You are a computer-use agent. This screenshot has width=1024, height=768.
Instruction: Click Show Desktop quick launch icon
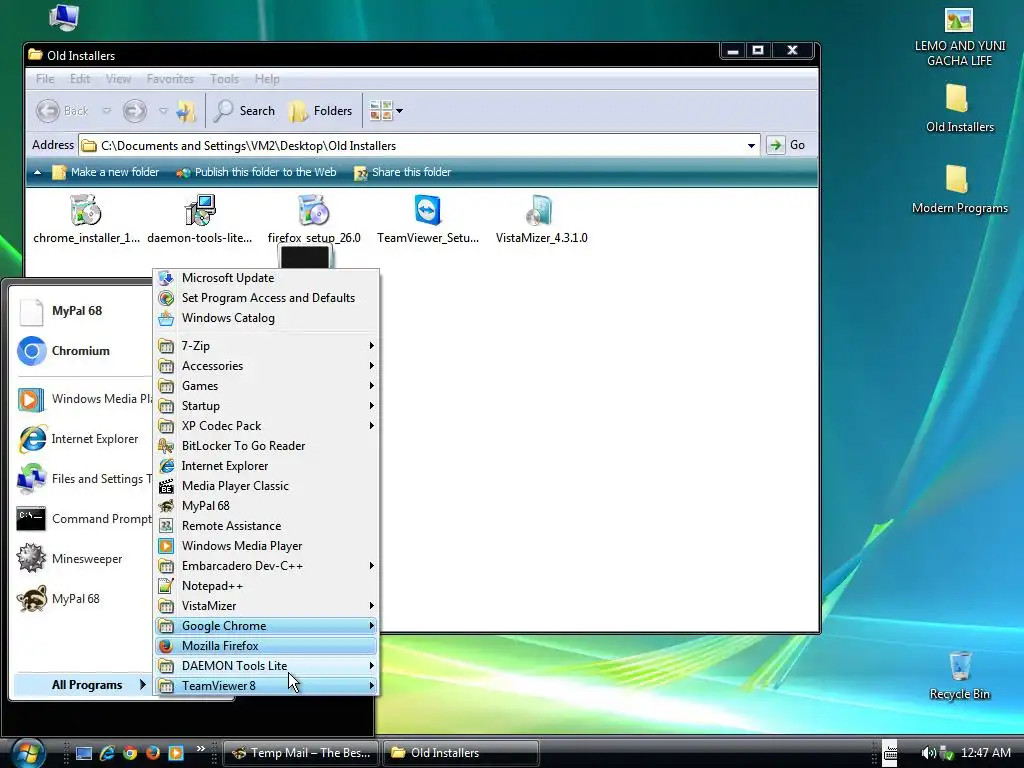84,753
